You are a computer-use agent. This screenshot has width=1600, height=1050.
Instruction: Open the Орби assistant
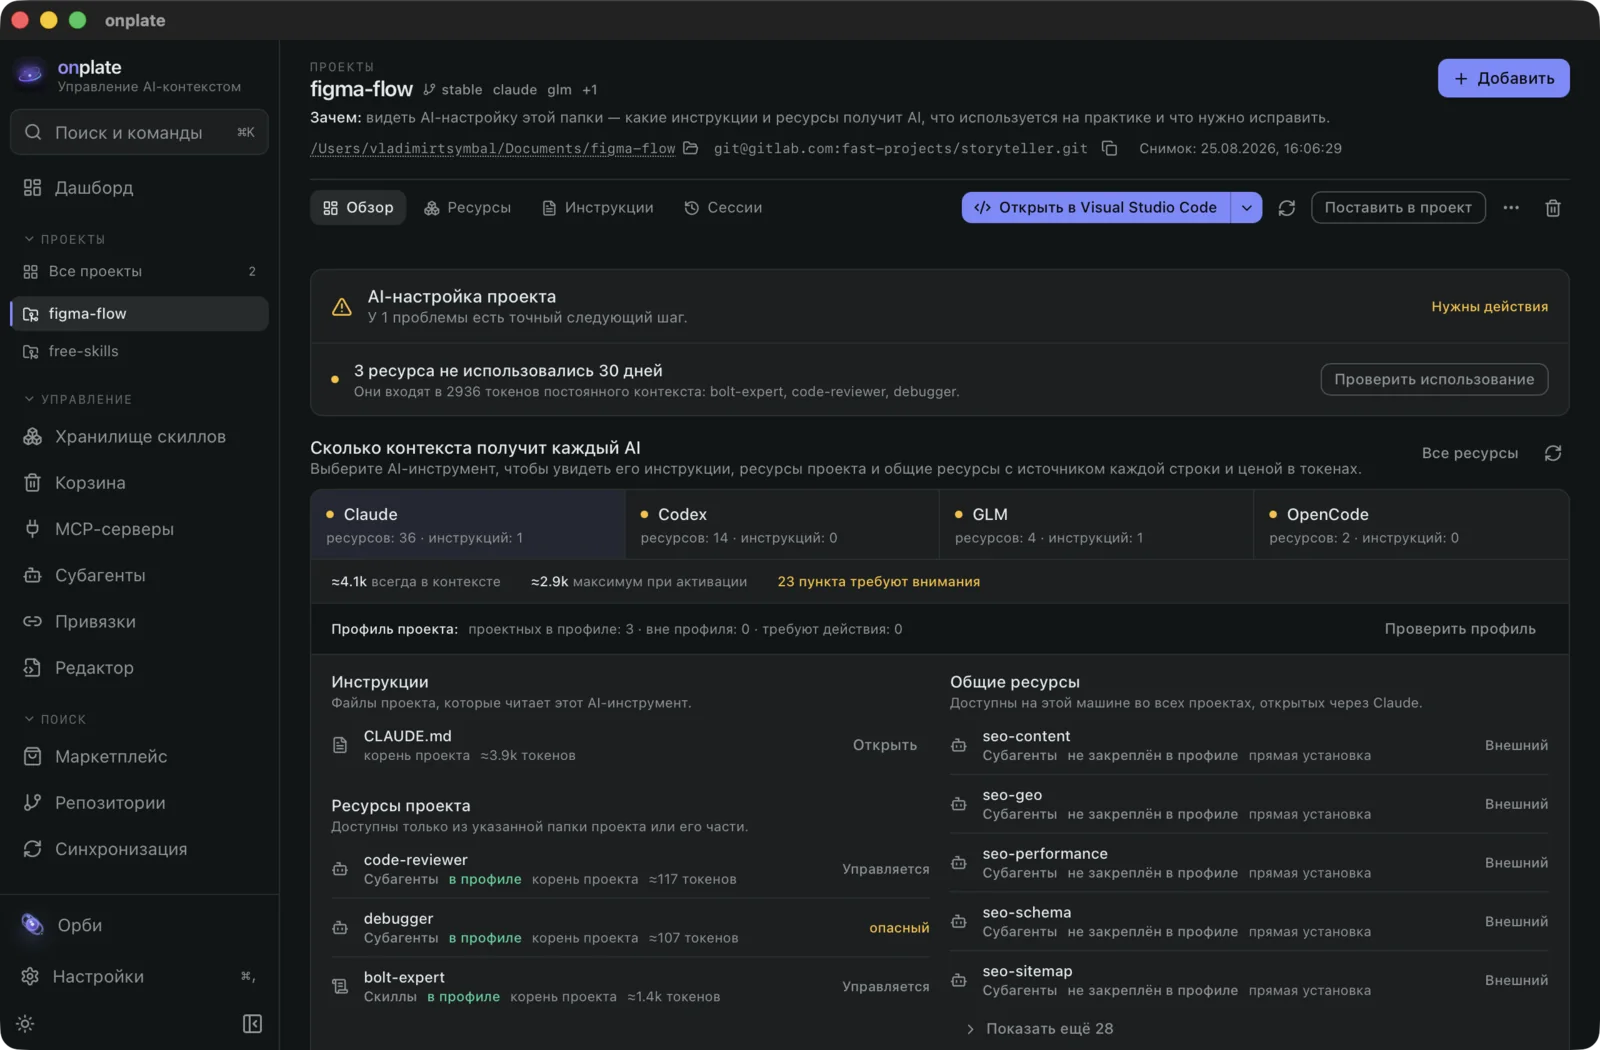point(139,925)
